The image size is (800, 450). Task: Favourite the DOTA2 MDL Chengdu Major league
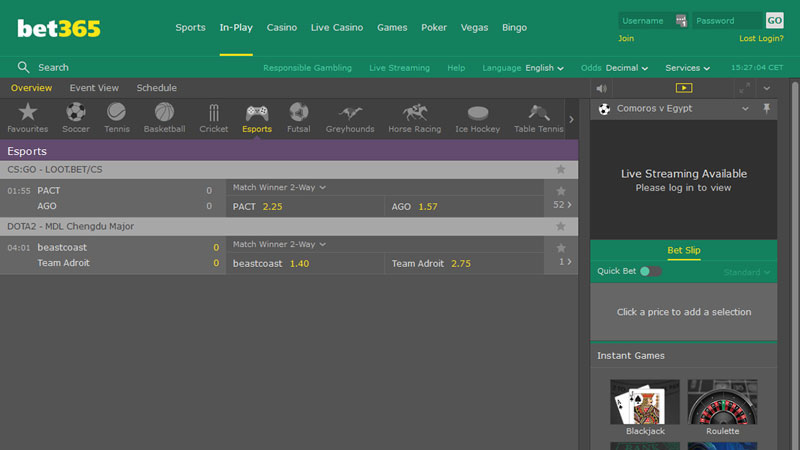561,226
